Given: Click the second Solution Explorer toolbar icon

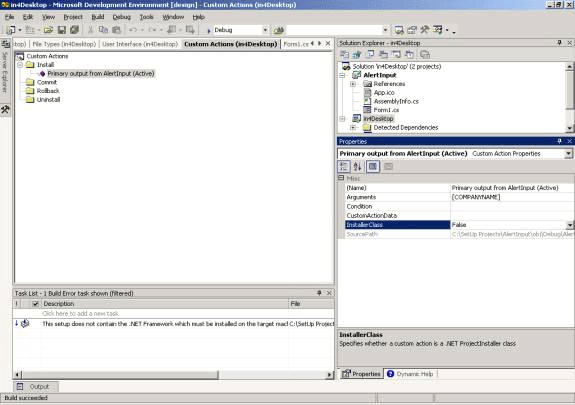Looking at the screenshot, I should click(357, 55).
